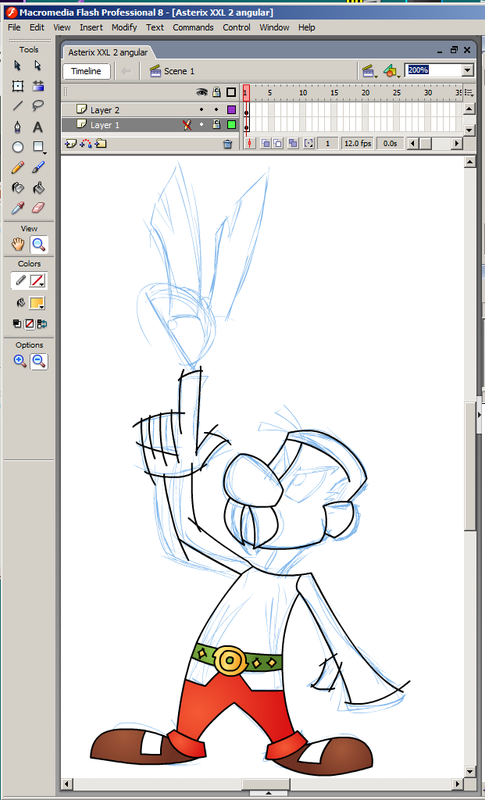Click the Insert Layer icon
485x800 pixels.
[x=70, y=144]
